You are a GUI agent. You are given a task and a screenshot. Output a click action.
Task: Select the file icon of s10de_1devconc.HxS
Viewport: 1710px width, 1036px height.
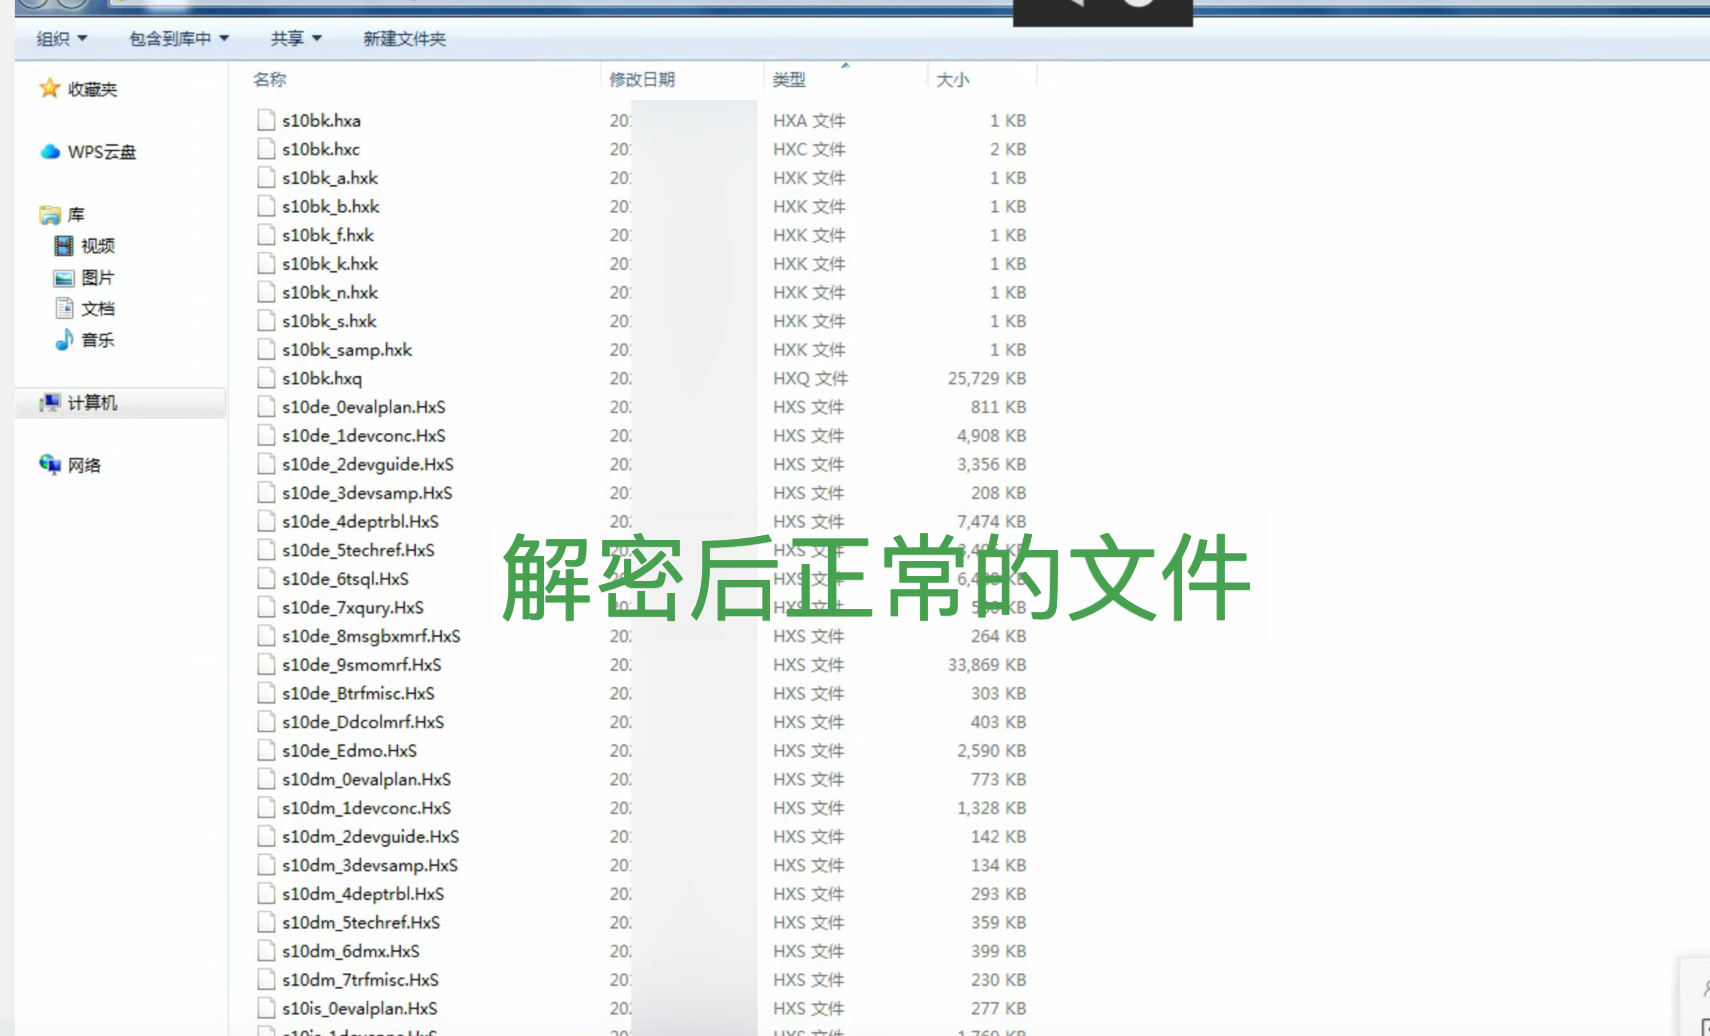(266, 435)
